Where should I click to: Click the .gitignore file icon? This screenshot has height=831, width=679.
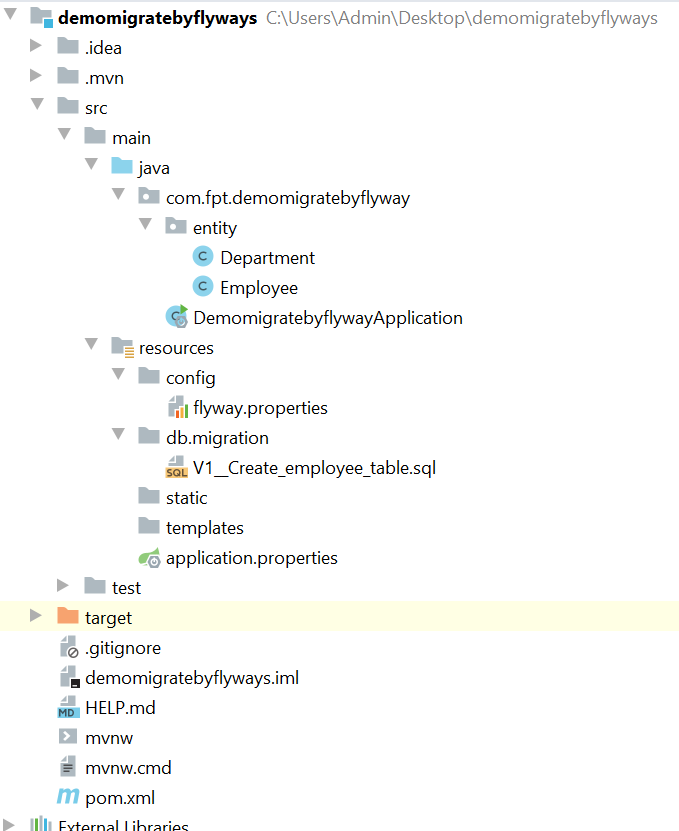pos(69,647)
